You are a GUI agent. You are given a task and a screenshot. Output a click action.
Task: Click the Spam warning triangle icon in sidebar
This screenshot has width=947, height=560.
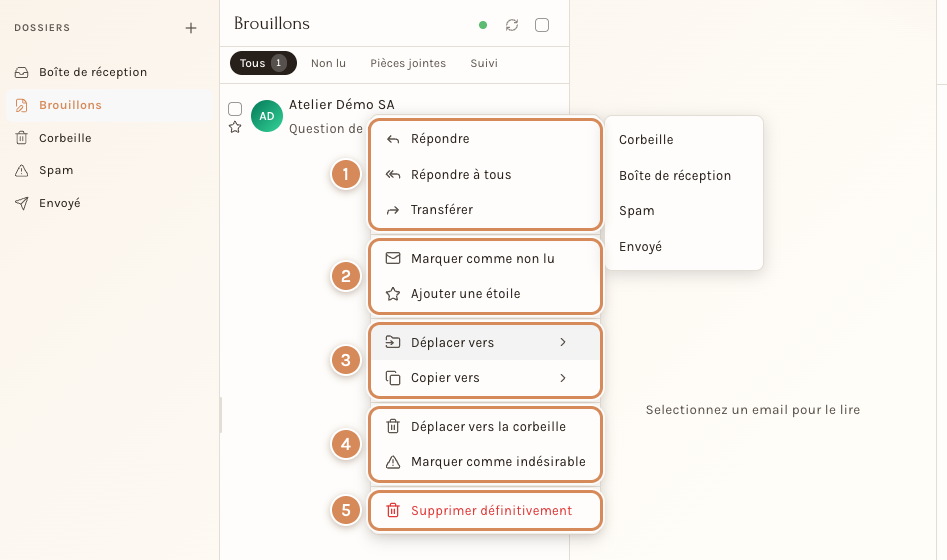tap(22, 170)
